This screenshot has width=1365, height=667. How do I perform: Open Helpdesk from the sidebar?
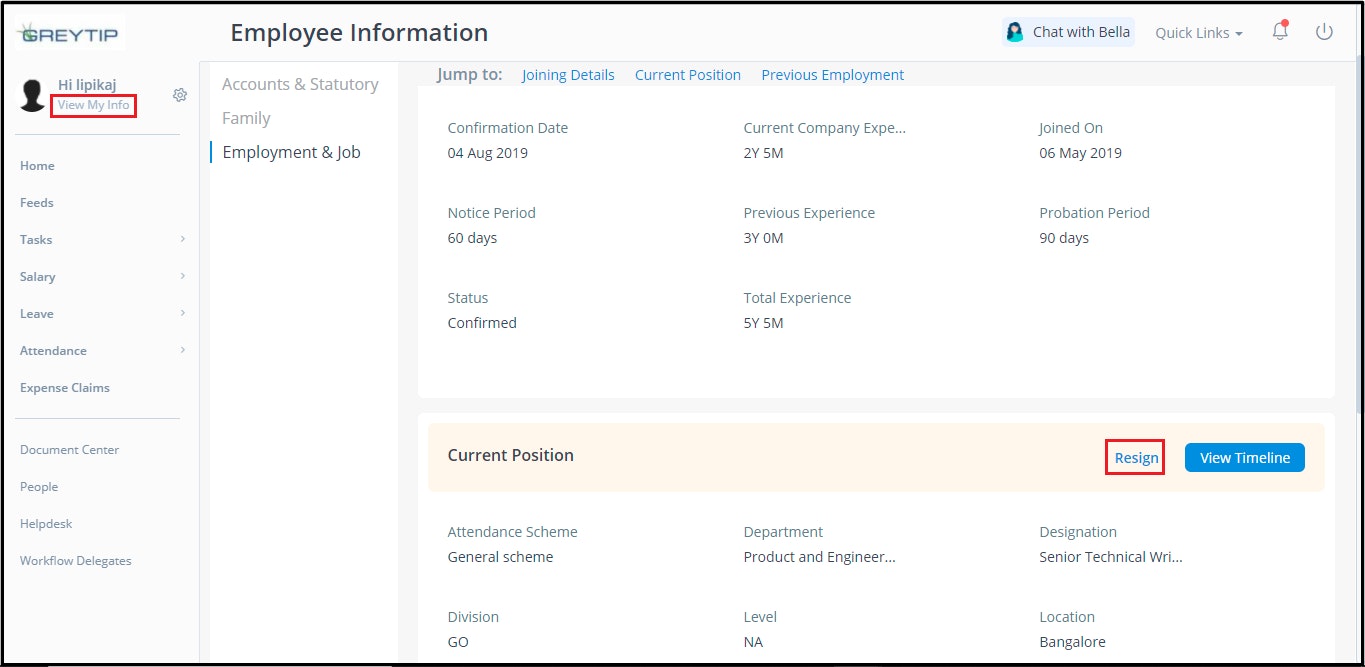(45, 523)
